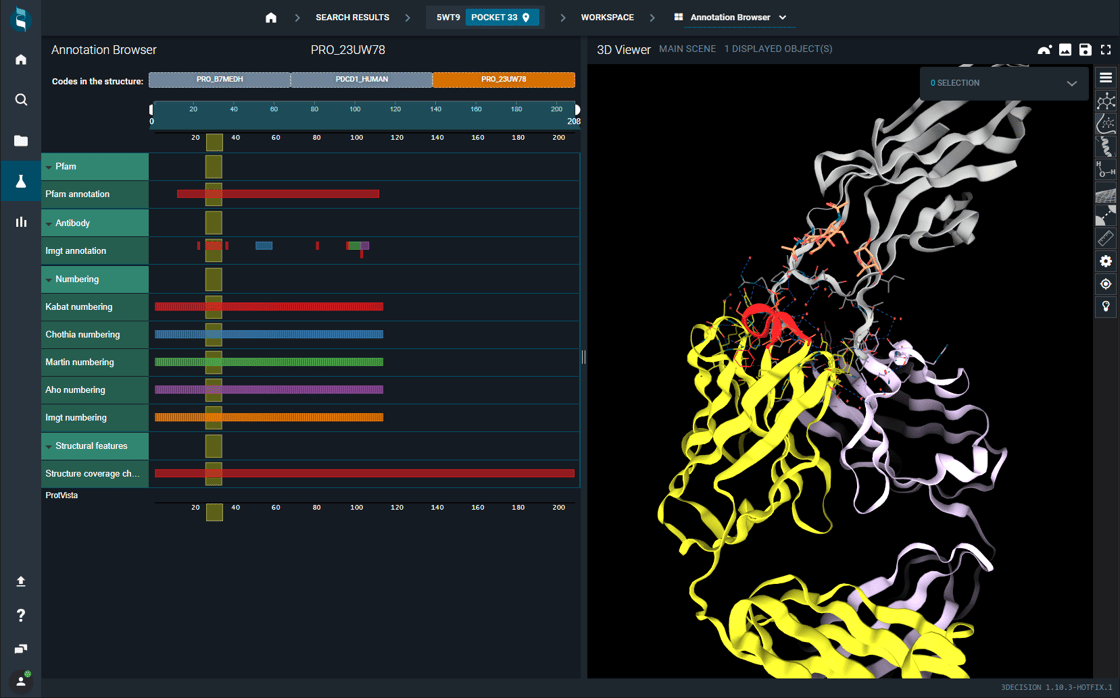Viewport: 1120px width, 698px height.
Task: Enter fullscreen mode in 3D Viewer
Action: click(x=1105, y=49)
